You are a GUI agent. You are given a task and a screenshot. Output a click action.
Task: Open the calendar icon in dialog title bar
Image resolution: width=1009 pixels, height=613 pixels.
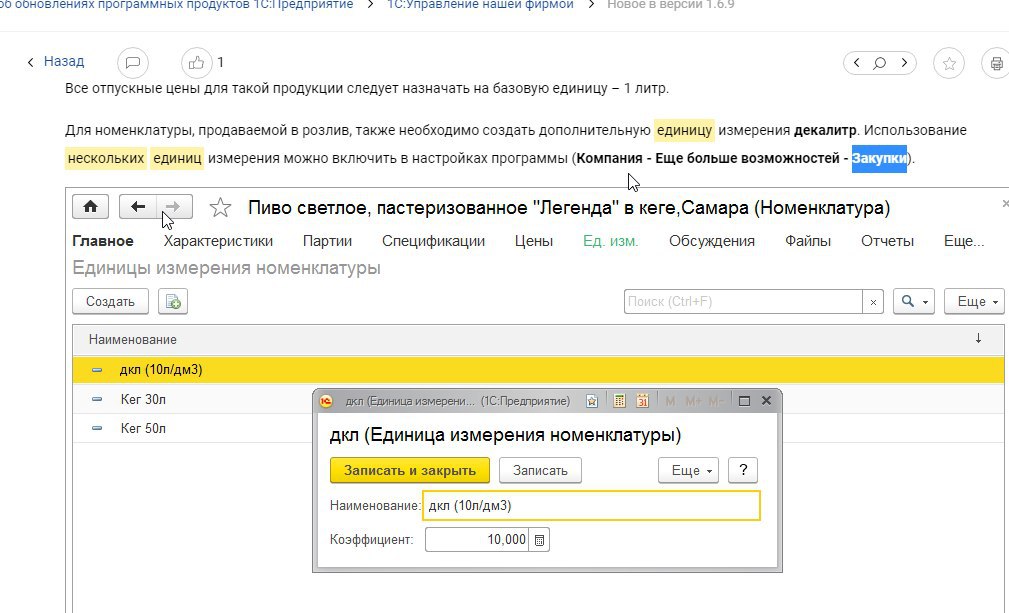click(x=642, y=401)
